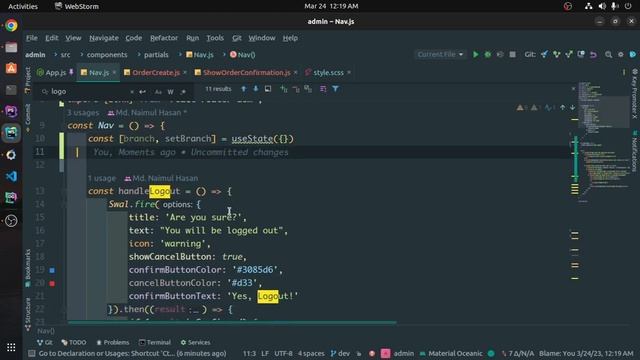This screenshot has width=640, height=360.
Task: Switch to ShowOrderConfirmation.js tab
Action: point(246,72)
